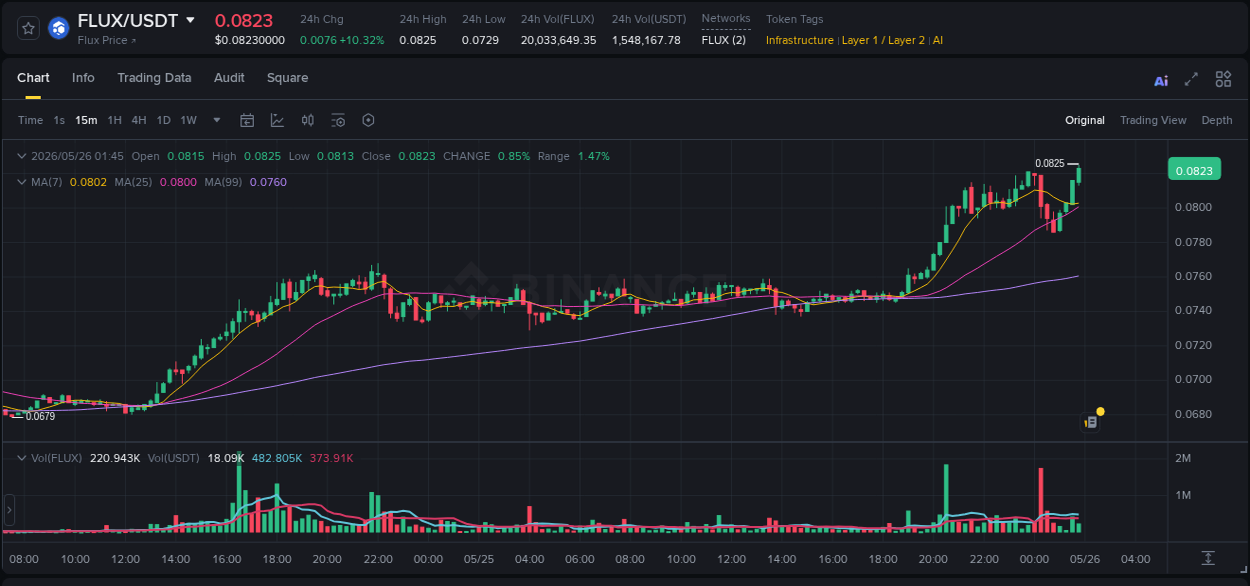Click the CHANGE 0.85% value
Viewport: 1250px width, 586px height.
pyautogui.click(x=514, y=156)
